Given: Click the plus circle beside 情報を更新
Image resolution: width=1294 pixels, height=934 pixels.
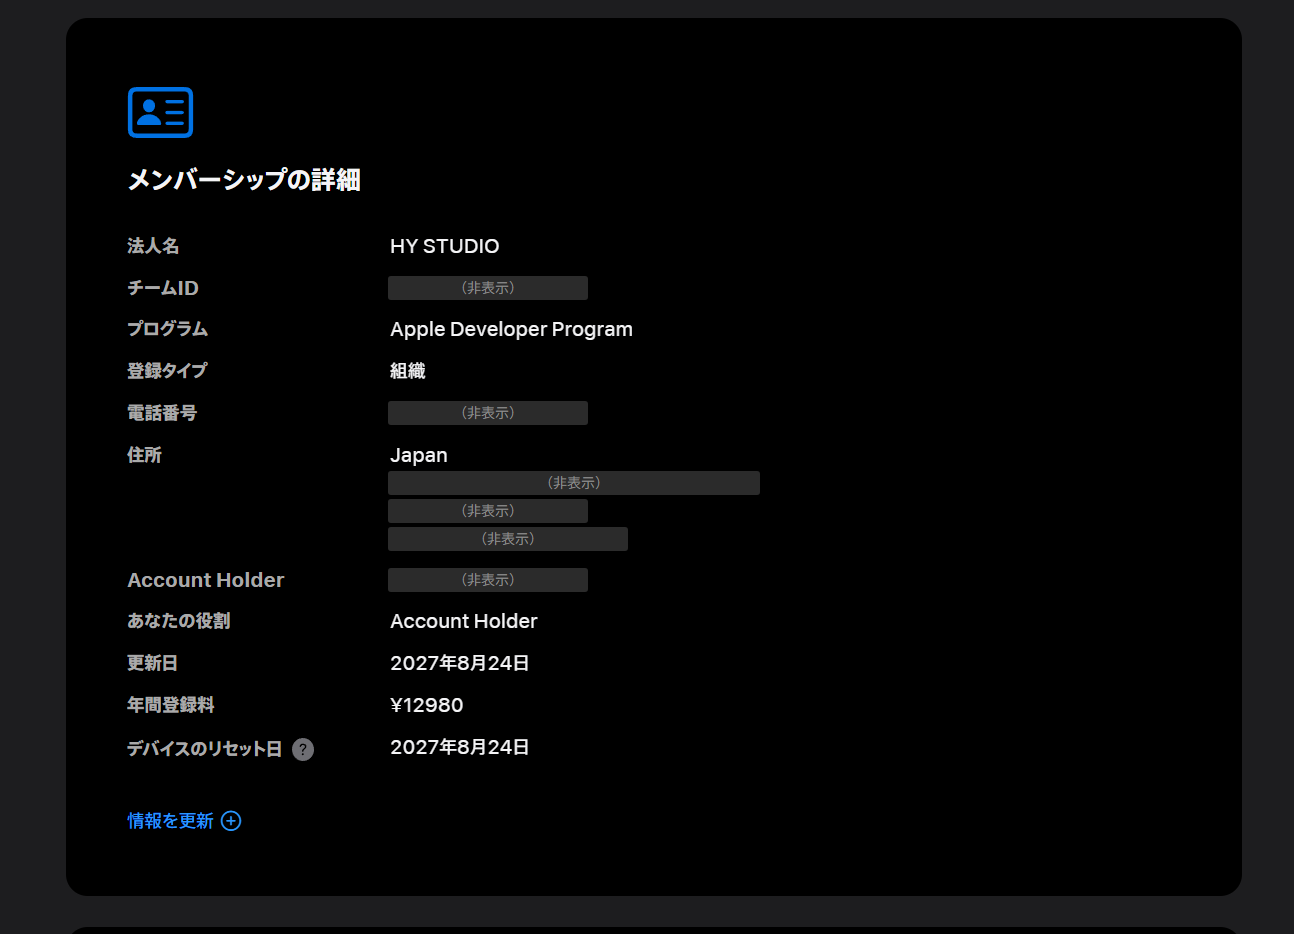Looking at the screenshot, I should (x=231, y=821).
